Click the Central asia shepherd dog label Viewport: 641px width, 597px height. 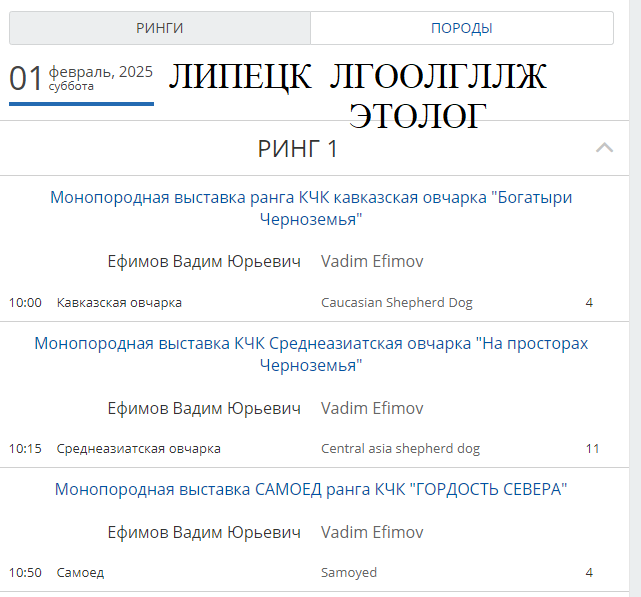click(x=400, y=449)
